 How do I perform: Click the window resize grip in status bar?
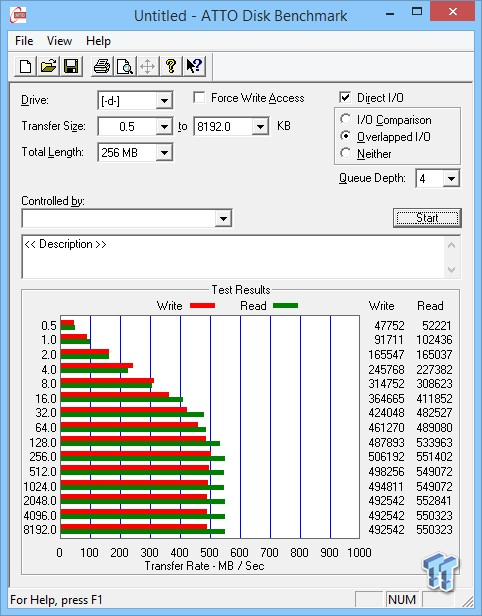(x=467, y=600)
